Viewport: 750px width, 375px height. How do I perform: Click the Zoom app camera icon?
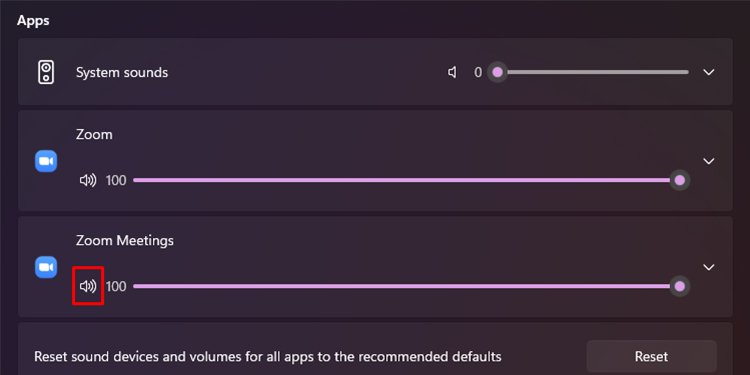[x=46, y=161]
